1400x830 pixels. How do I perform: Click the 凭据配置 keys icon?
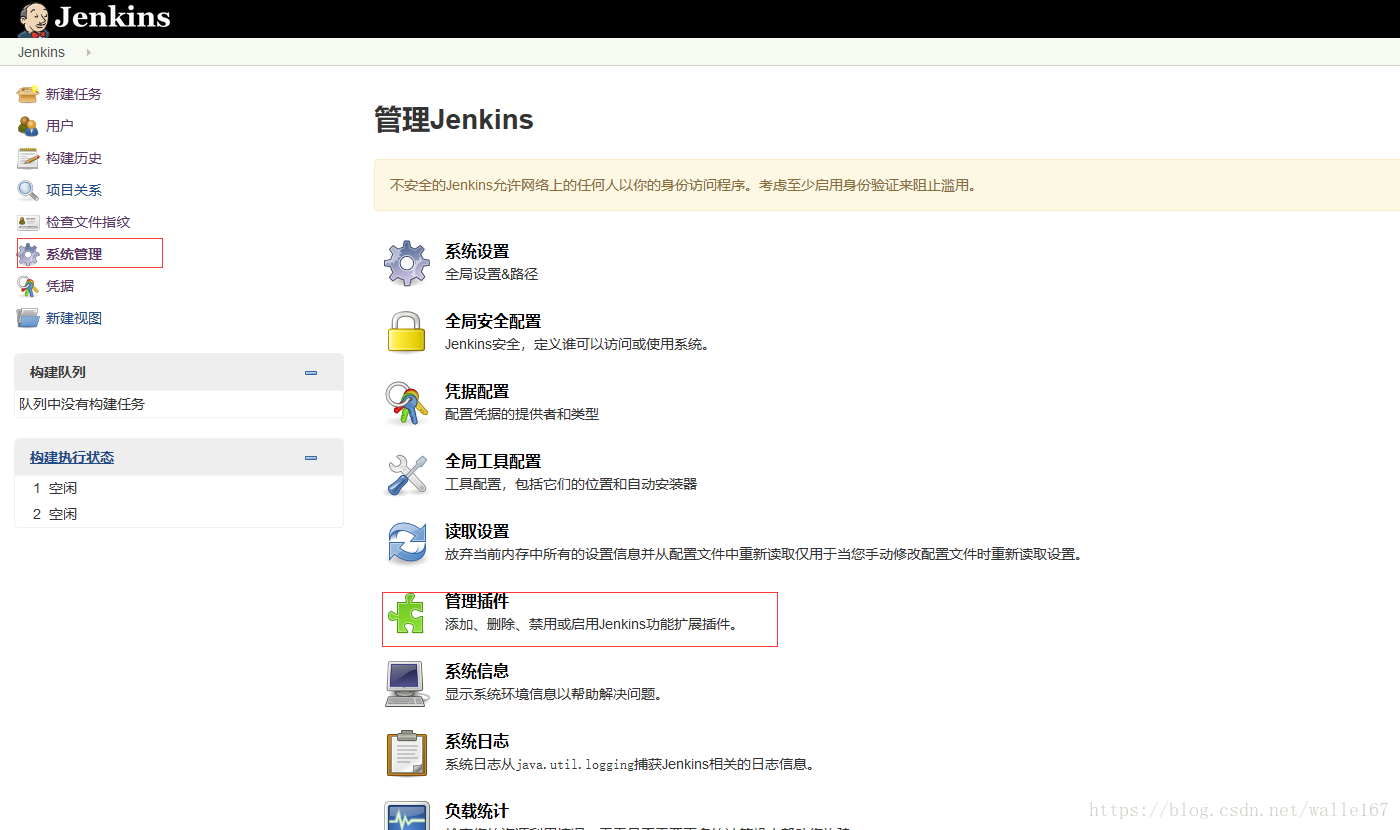pos(407,403)
